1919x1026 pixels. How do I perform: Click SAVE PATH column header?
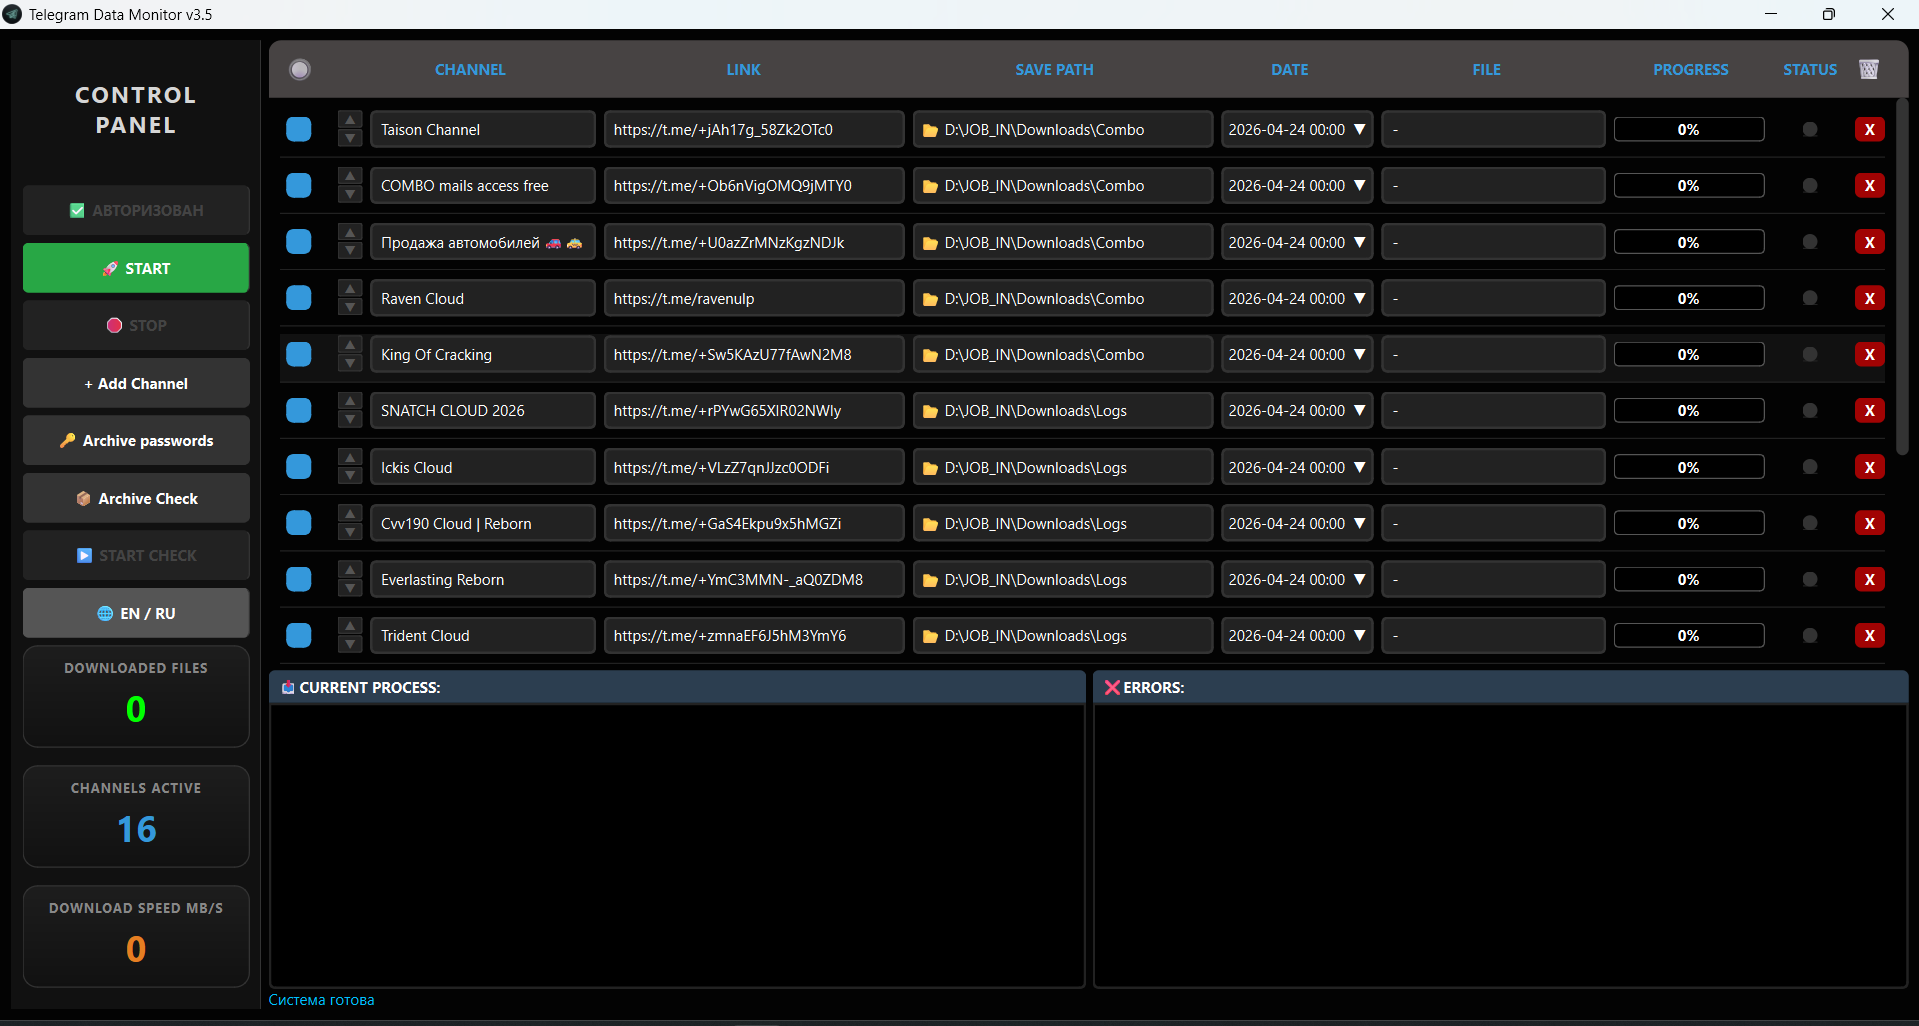coord(1054,69)
